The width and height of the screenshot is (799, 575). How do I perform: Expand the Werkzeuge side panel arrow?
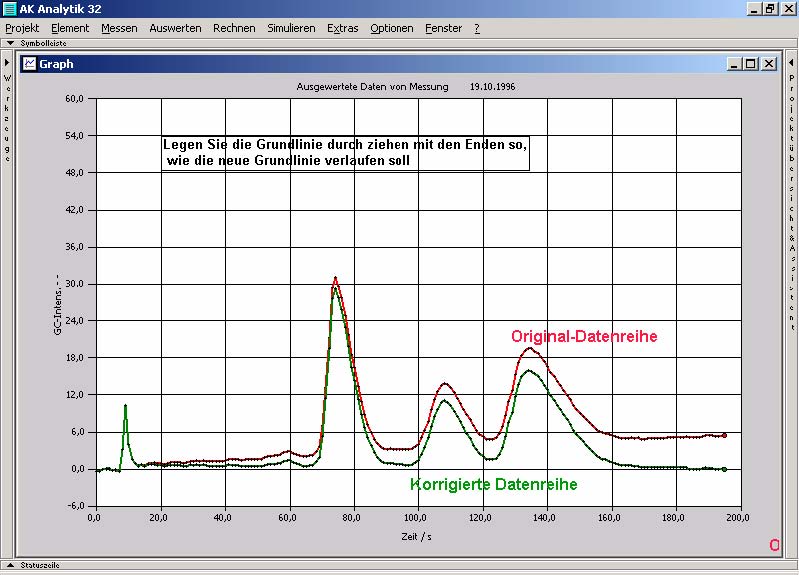point(7,63)
